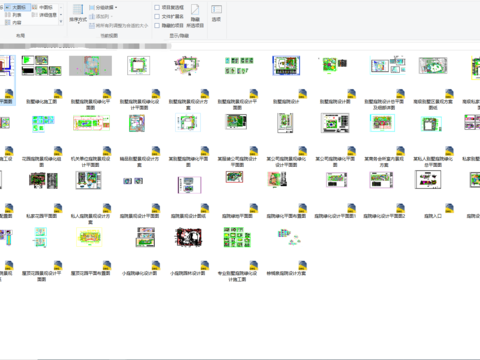Image resolution: width=480 pixels, height=360 pixels.
Task: Select the 小庭院园林设计图 file thumbnail
Action: [x=188, y=237]
